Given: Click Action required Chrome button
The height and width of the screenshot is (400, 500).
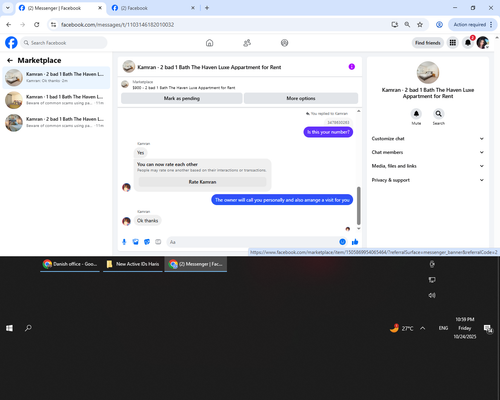Looking at the screenshot, I should [473, 24].
